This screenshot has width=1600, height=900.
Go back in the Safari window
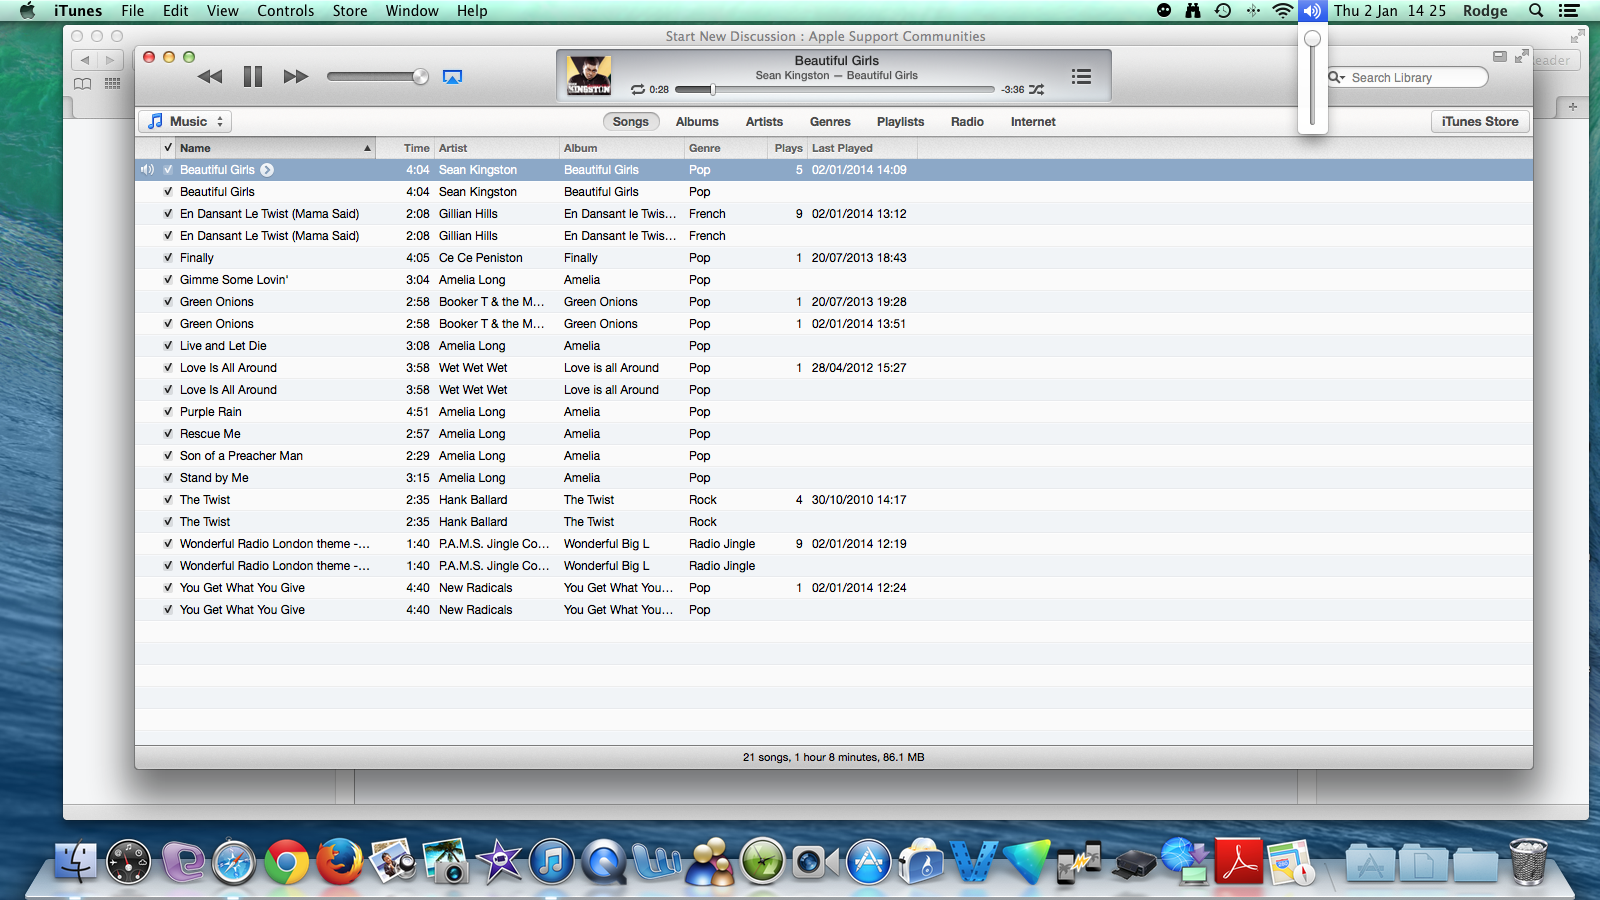point(85,60)
